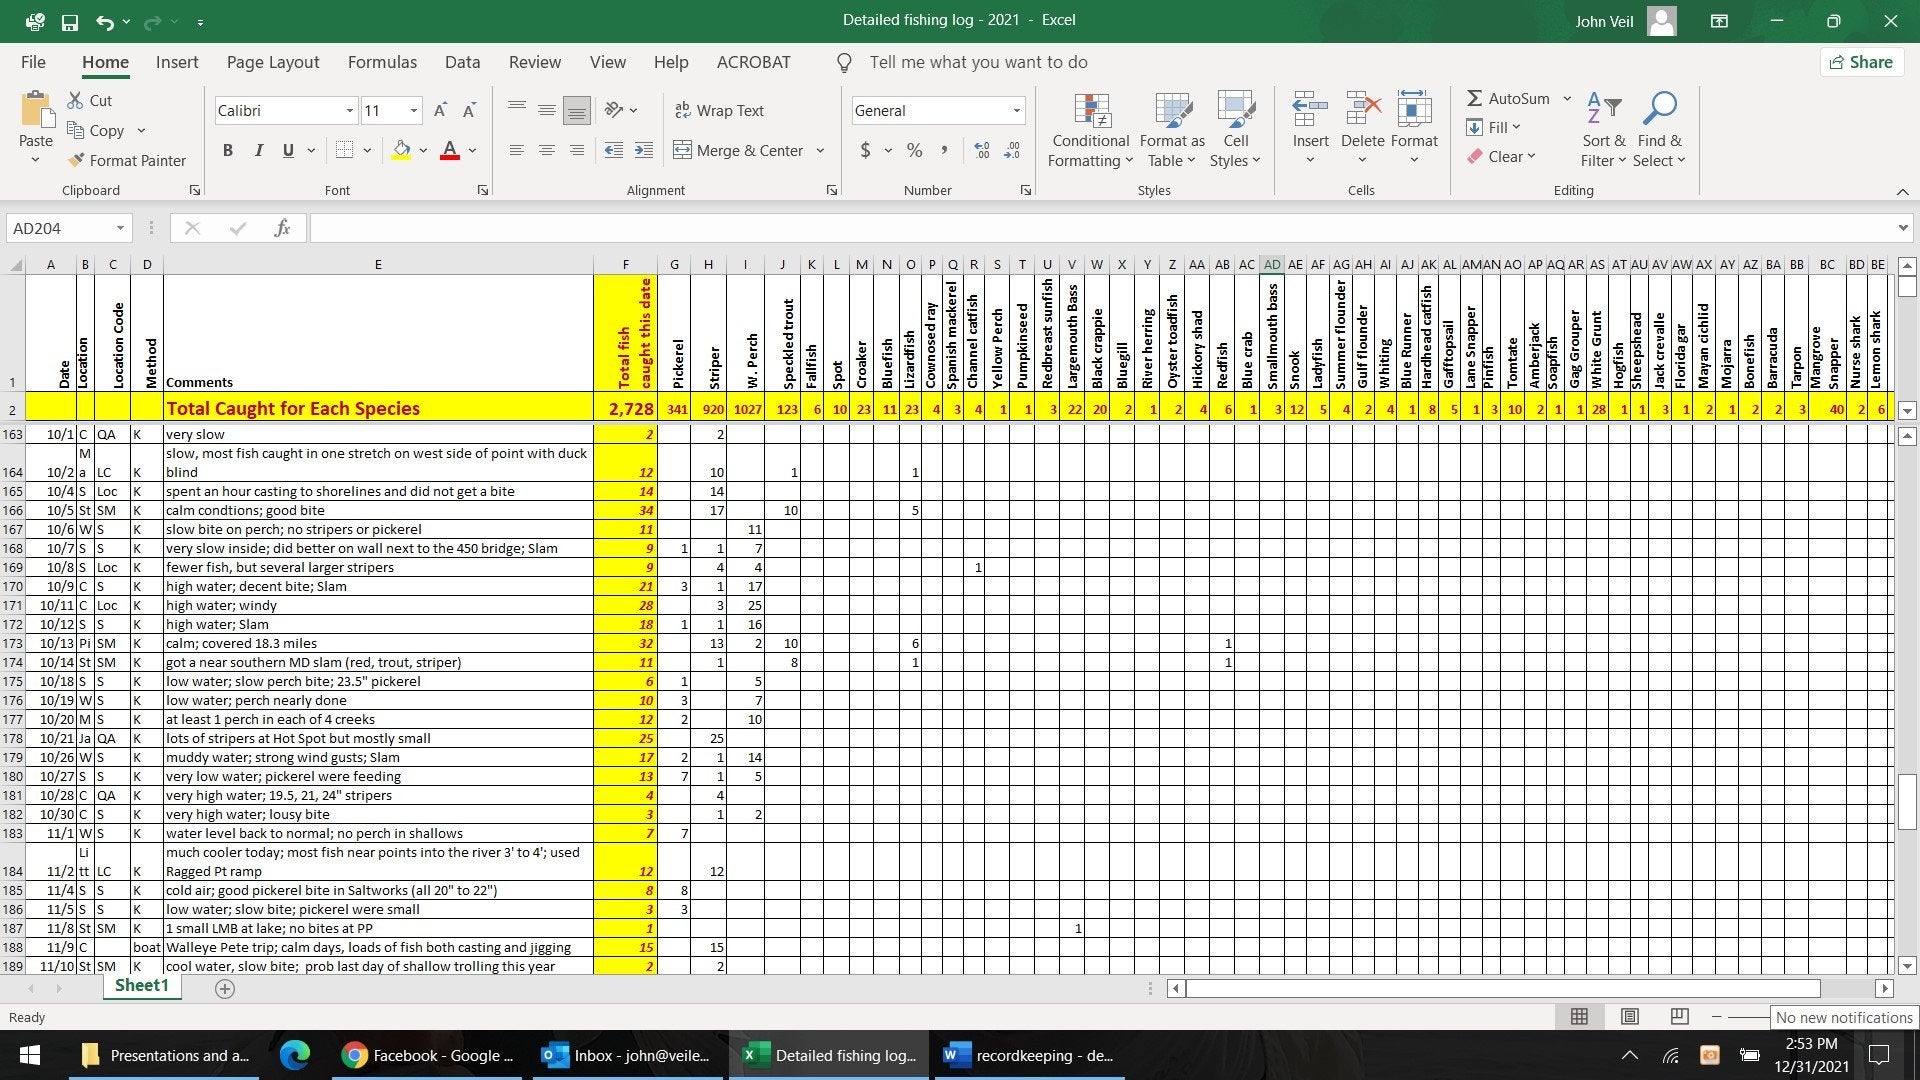Open Inbox Outlook from the taskbar
Screen dimensions: 1920x1080
[x=628, y=1055]
